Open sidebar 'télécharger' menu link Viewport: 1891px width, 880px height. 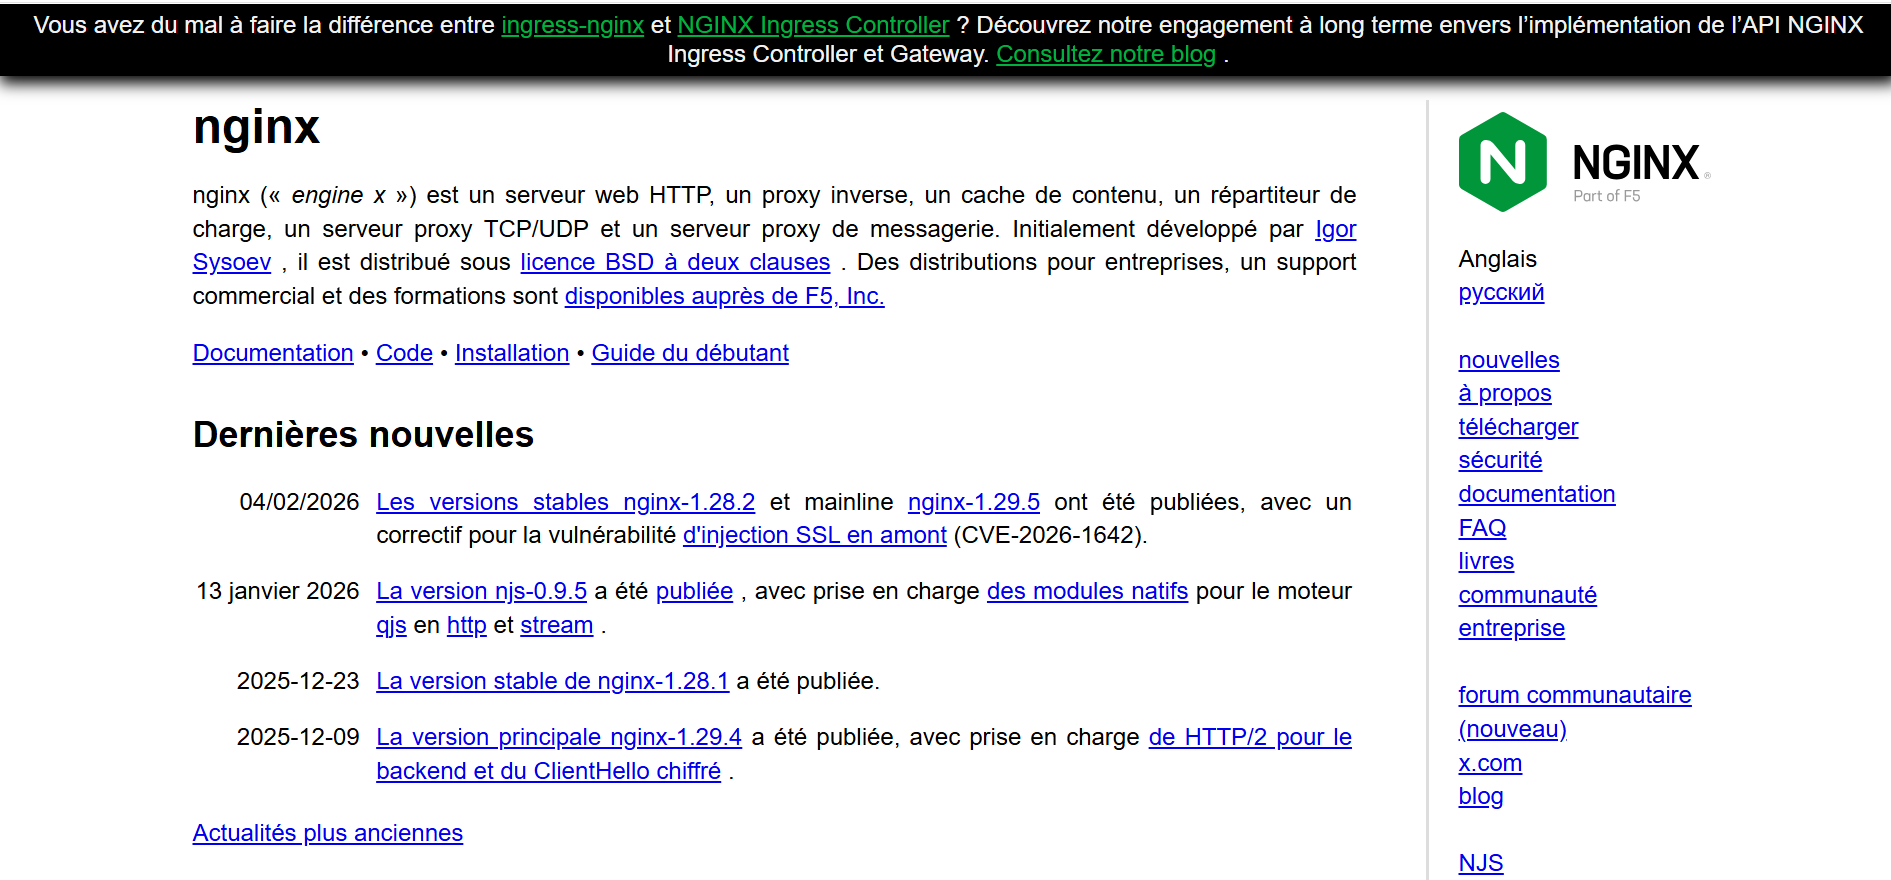click(1517, 427)
